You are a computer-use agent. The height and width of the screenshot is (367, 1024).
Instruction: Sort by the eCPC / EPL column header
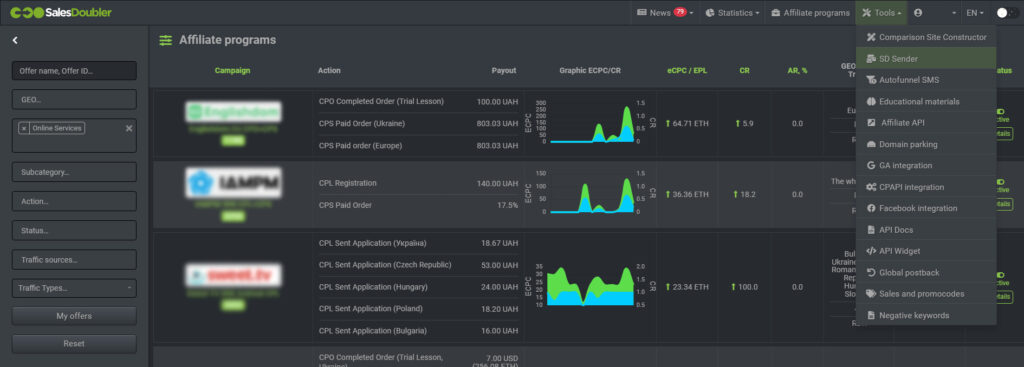687,71
